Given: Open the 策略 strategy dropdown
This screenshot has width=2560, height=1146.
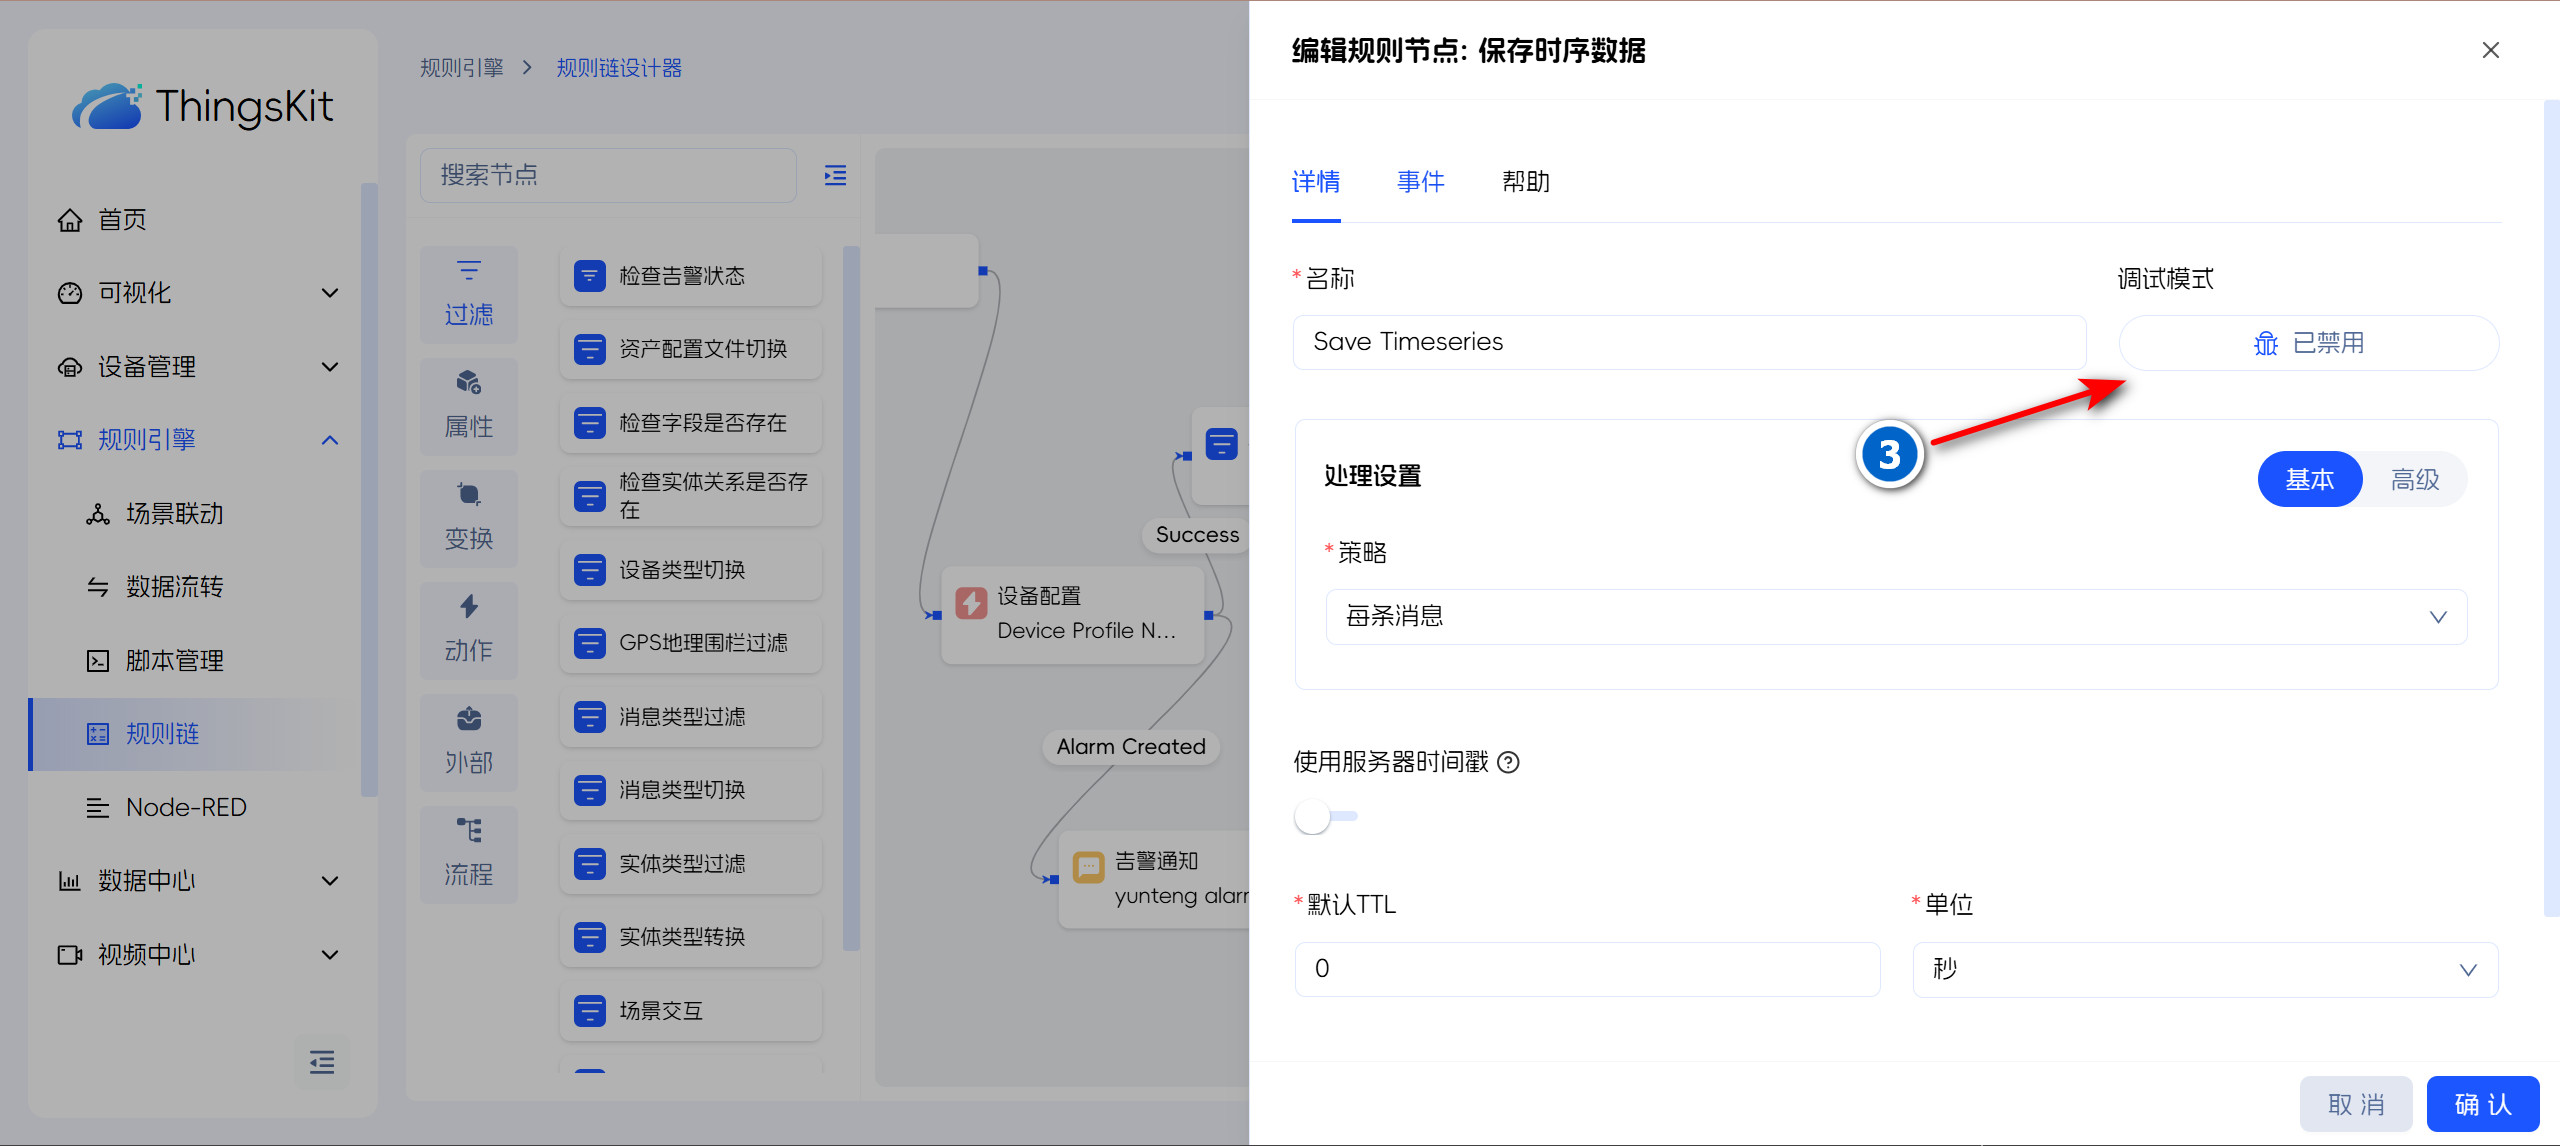Looking at the screenshot, I should click(1895, 617).
